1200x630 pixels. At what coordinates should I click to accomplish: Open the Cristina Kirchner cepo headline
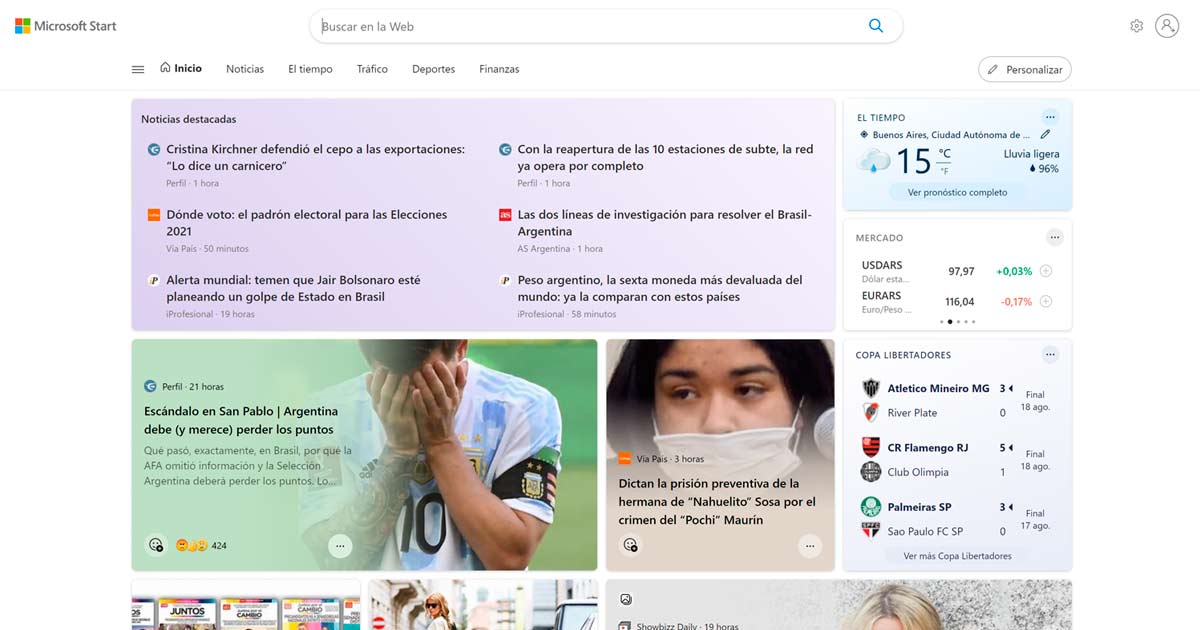[x=315, y=157]
